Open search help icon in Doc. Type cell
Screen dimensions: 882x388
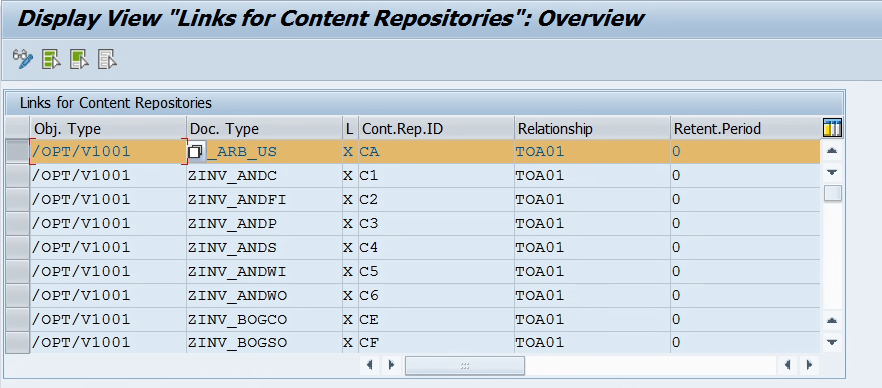[x=196, y=152]
